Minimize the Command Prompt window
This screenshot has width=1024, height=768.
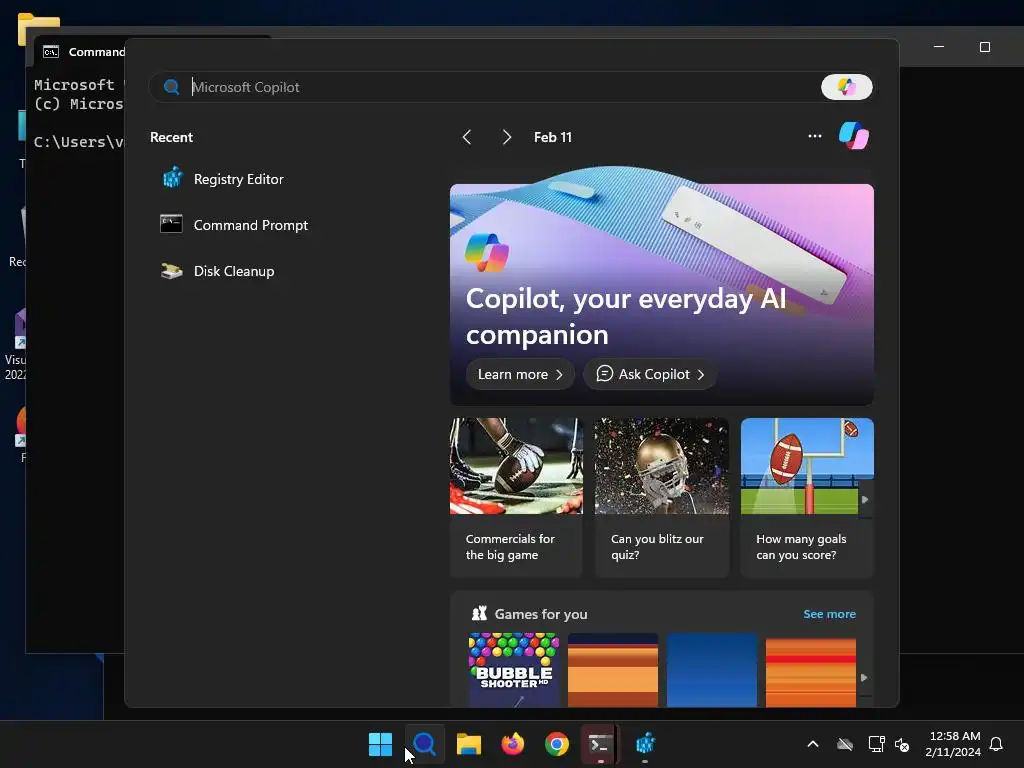(939, 47)
